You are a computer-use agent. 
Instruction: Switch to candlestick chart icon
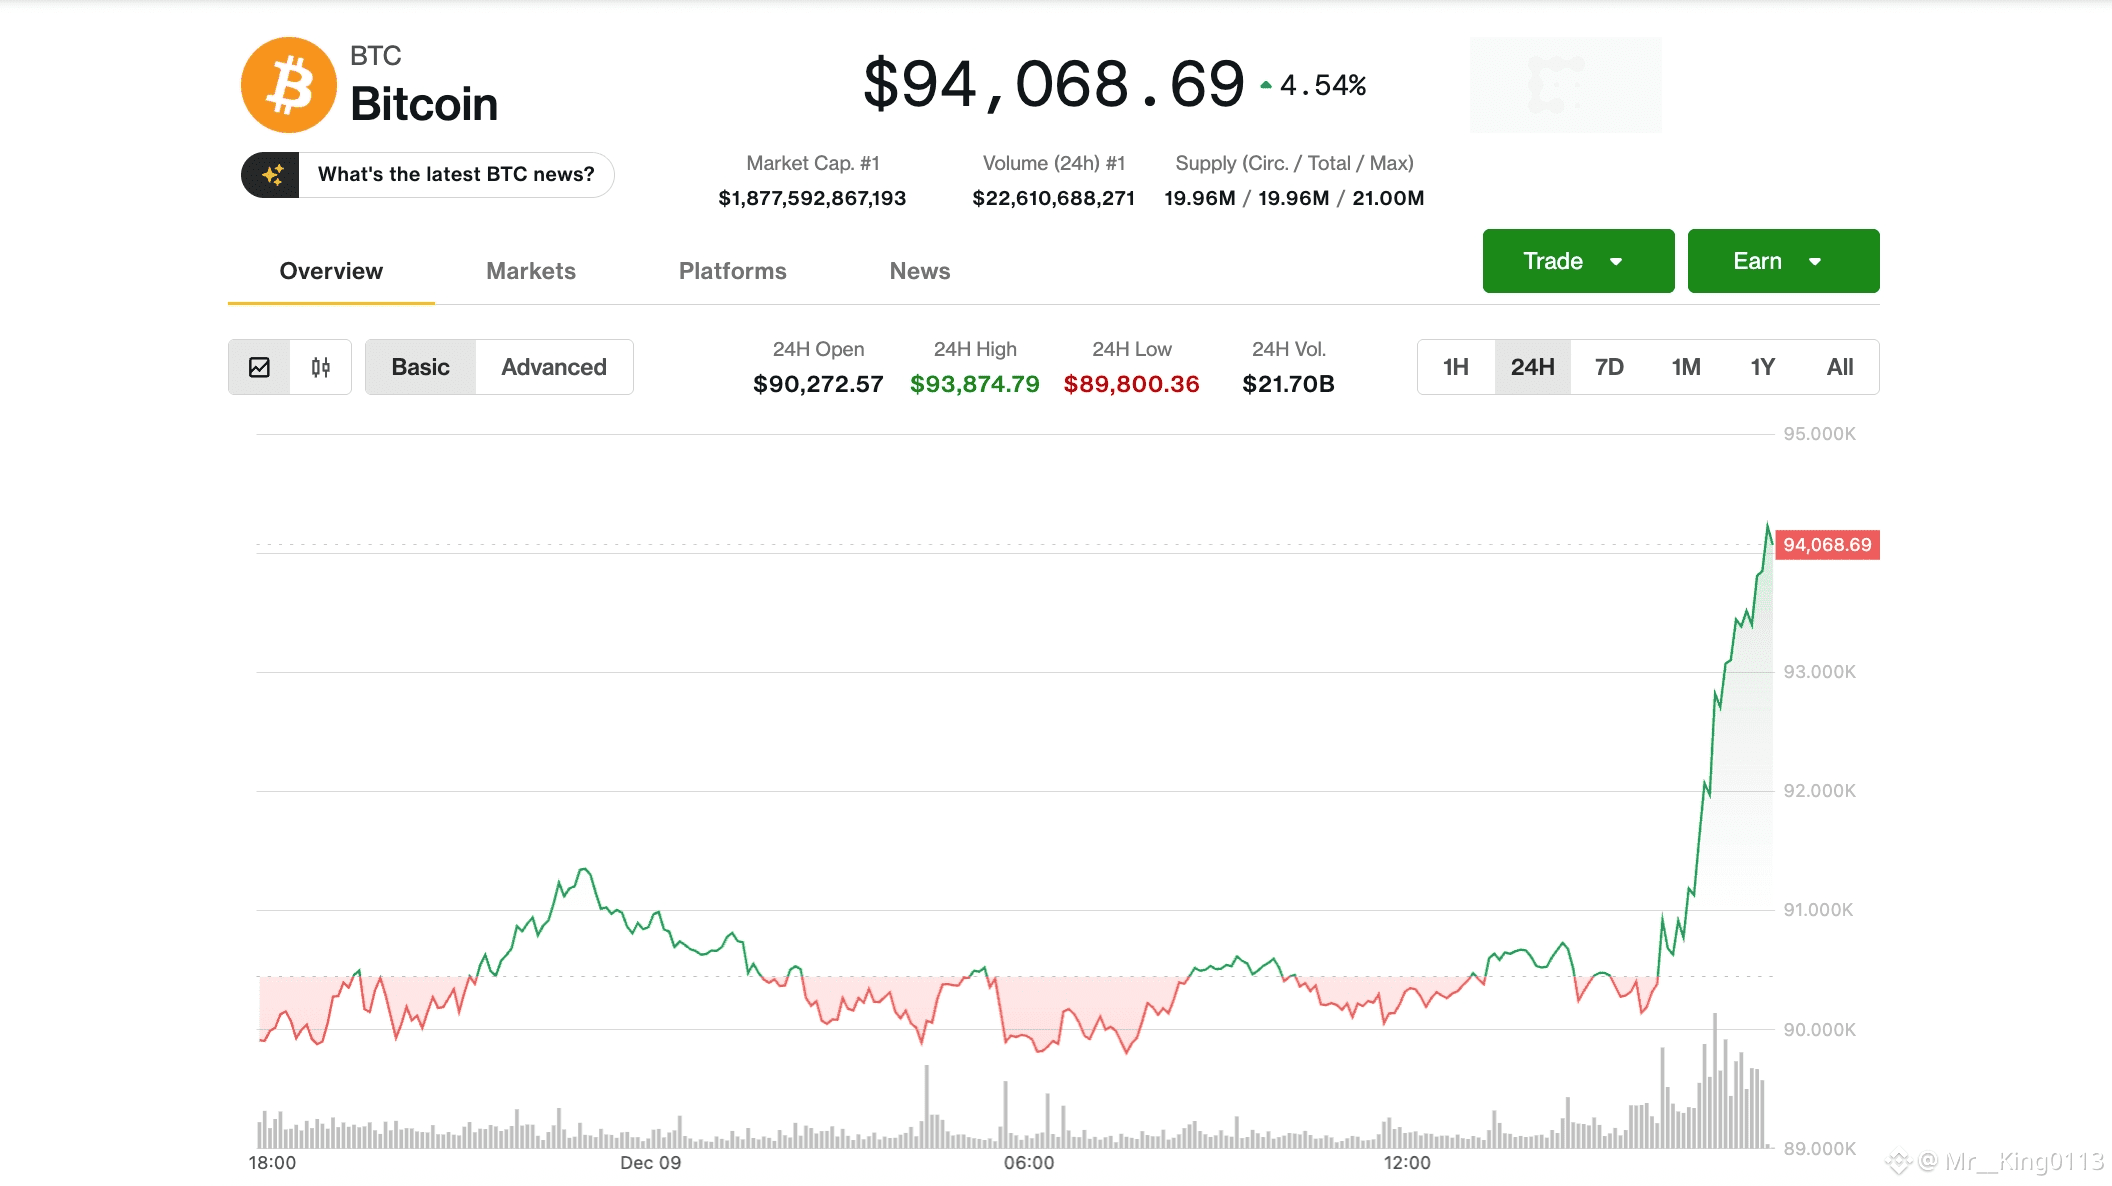[320, 367]
